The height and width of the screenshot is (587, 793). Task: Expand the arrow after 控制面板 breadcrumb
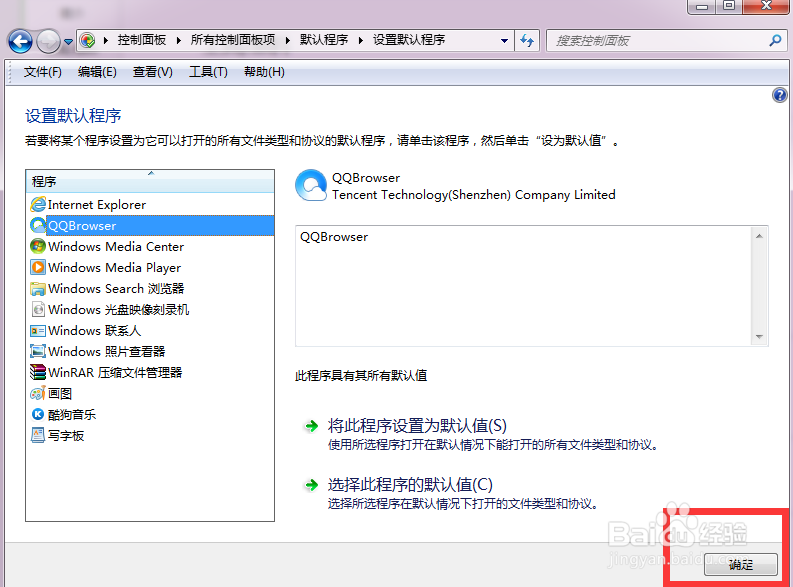tap(179, 40)
